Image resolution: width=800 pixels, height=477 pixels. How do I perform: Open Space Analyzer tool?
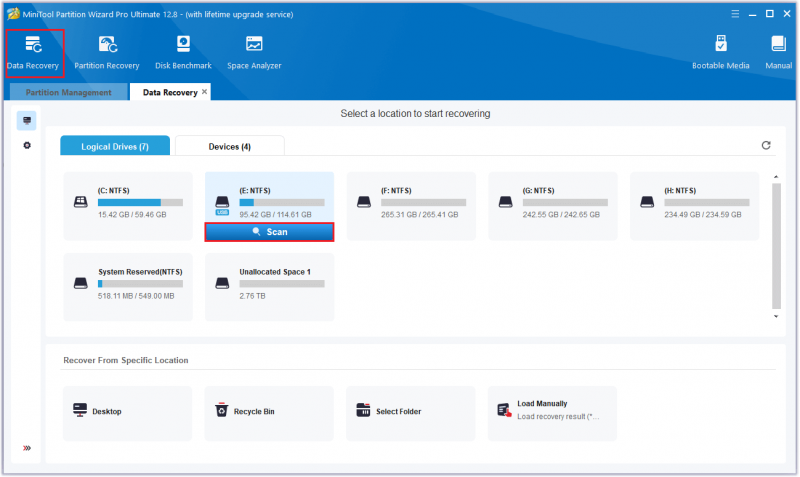(254, 53)
